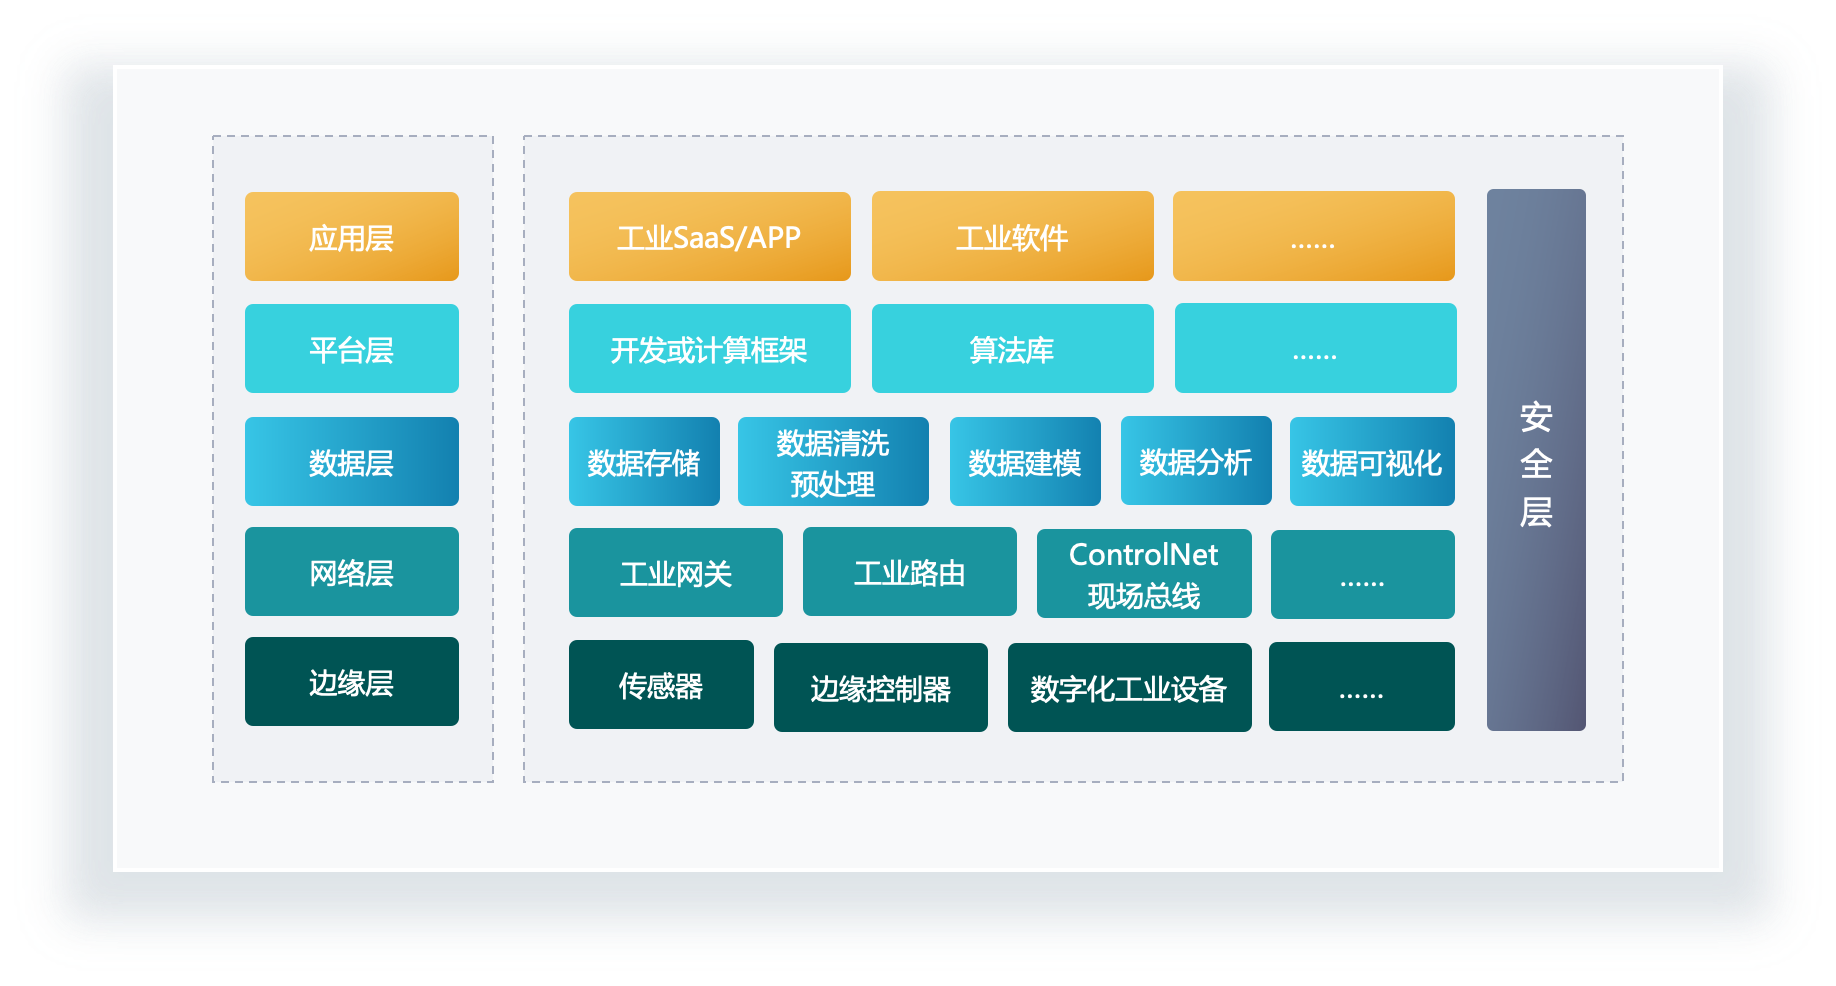Select the 工业路由 box
1836x986 pixels.
909,572
